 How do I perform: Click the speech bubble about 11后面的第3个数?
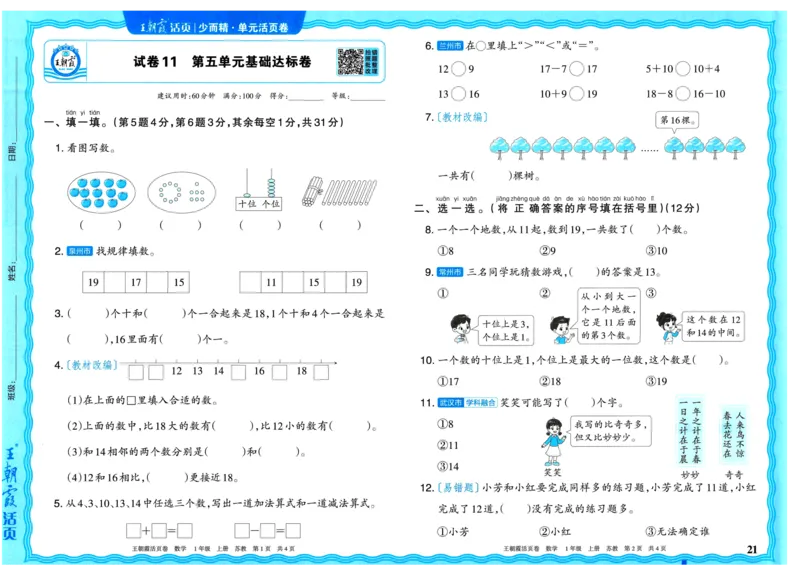click(x=609, y=316)
